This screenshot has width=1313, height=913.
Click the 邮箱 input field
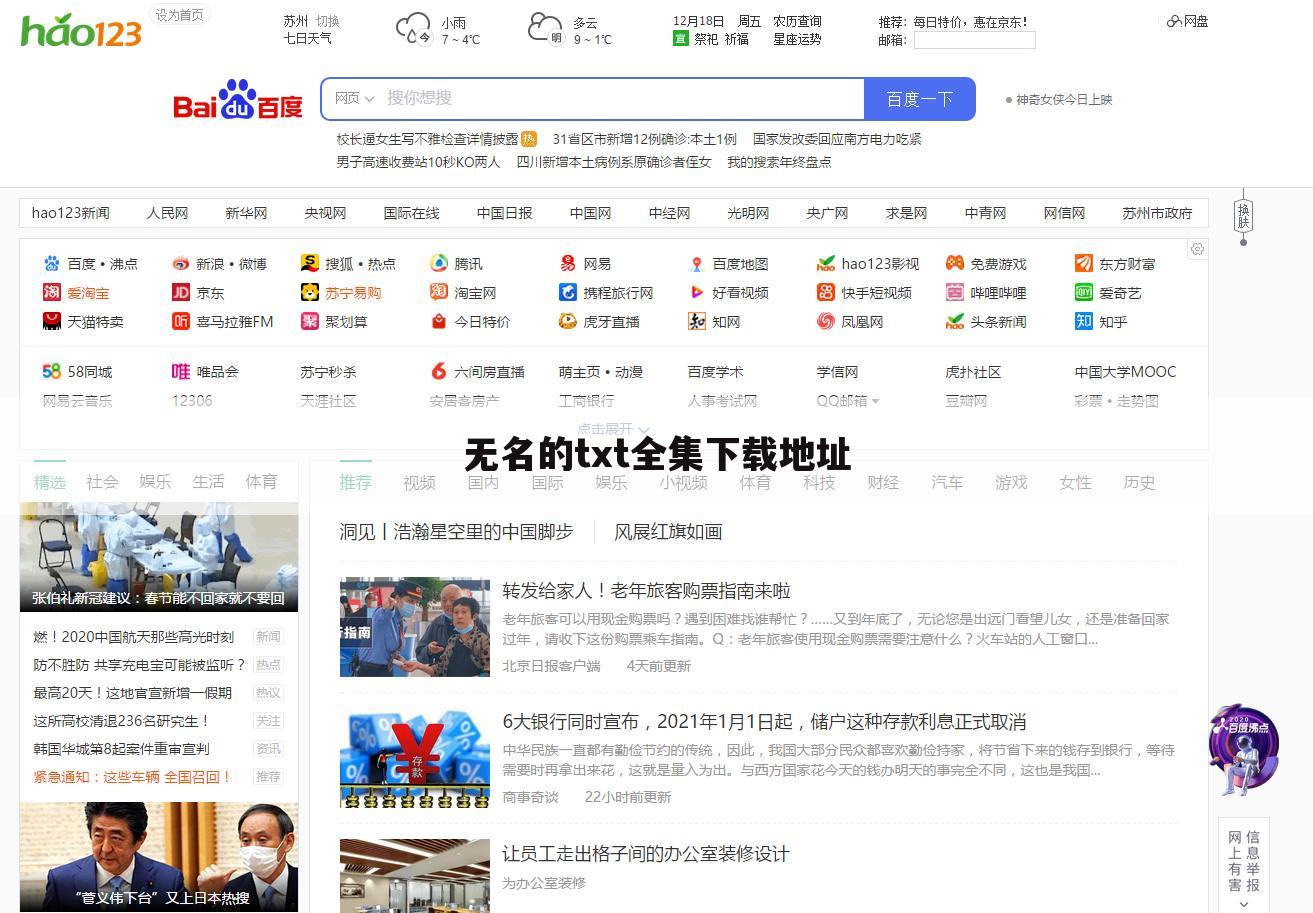coord(975,40)
